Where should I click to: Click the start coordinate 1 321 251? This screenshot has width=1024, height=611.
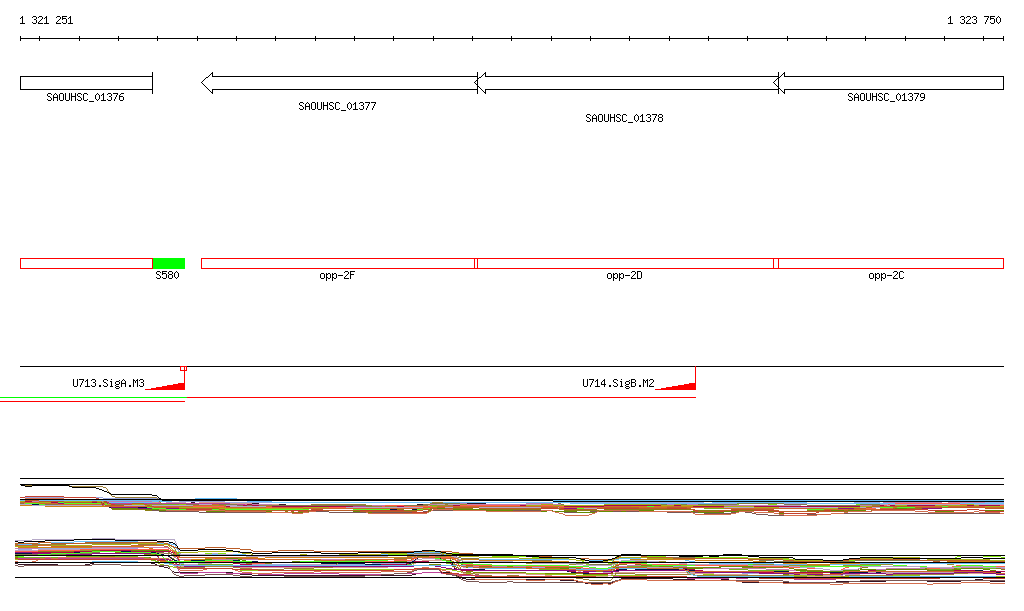click(x=46, y=20)
